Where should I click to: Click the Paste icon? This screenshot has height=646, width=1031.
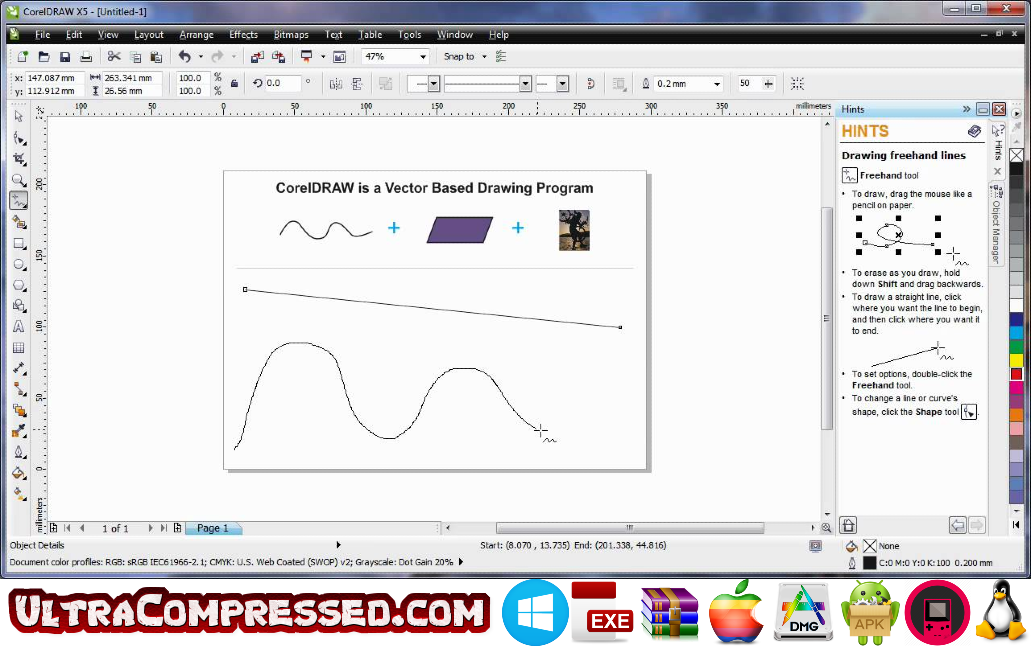click(156, 57)
